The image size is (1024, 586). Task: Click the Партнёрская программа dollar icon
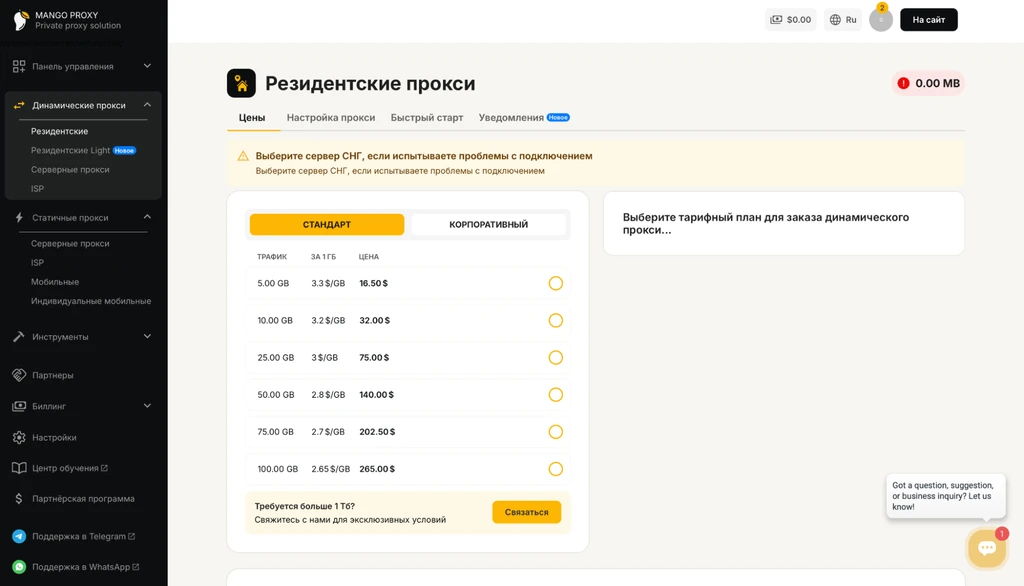point(19,498)
